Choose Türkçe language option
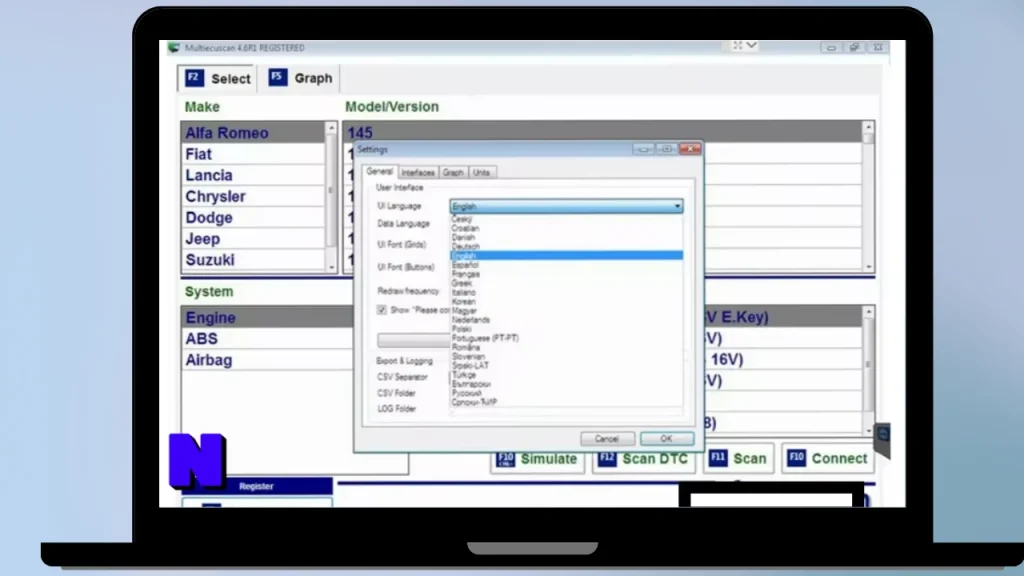The height and width of the screenshot is (576, 1024). pos(566,375)
